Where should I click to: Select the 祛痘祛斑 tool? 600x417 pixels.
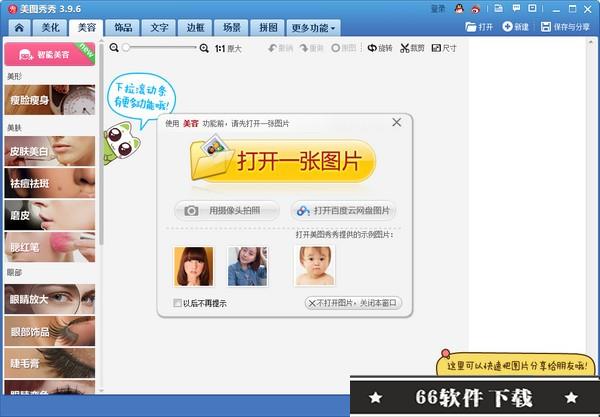[x=50, y=183]
